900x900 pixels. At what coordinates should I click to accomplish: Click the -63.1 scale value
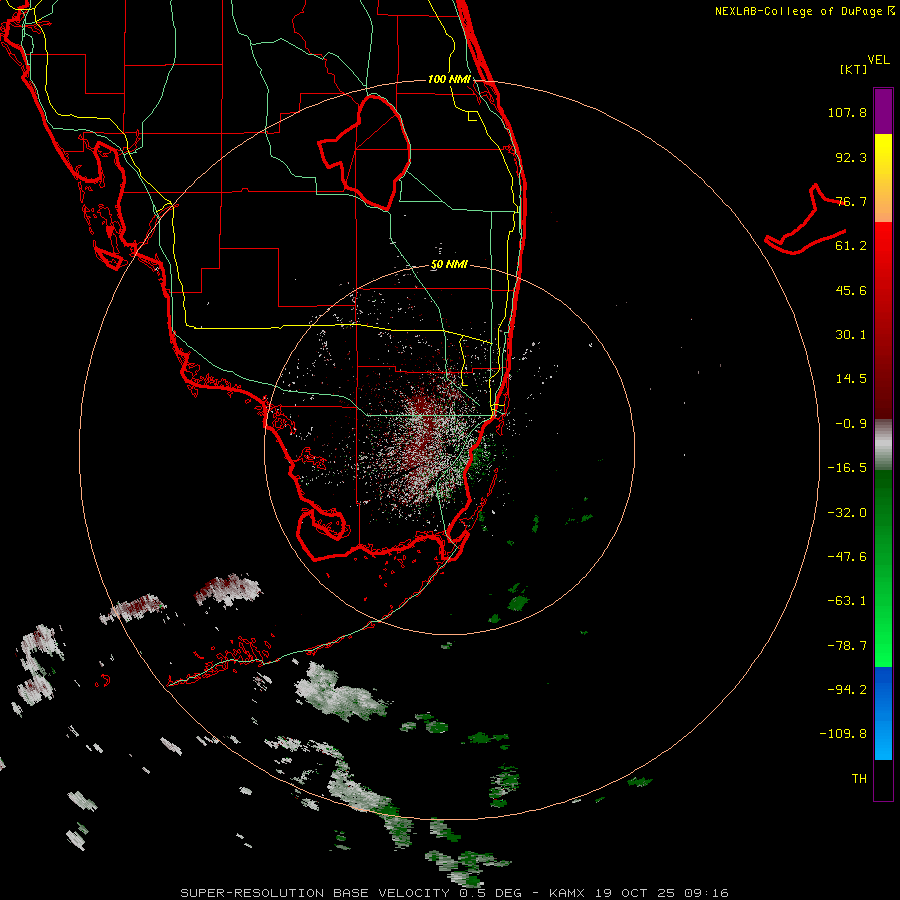[847, 601]
